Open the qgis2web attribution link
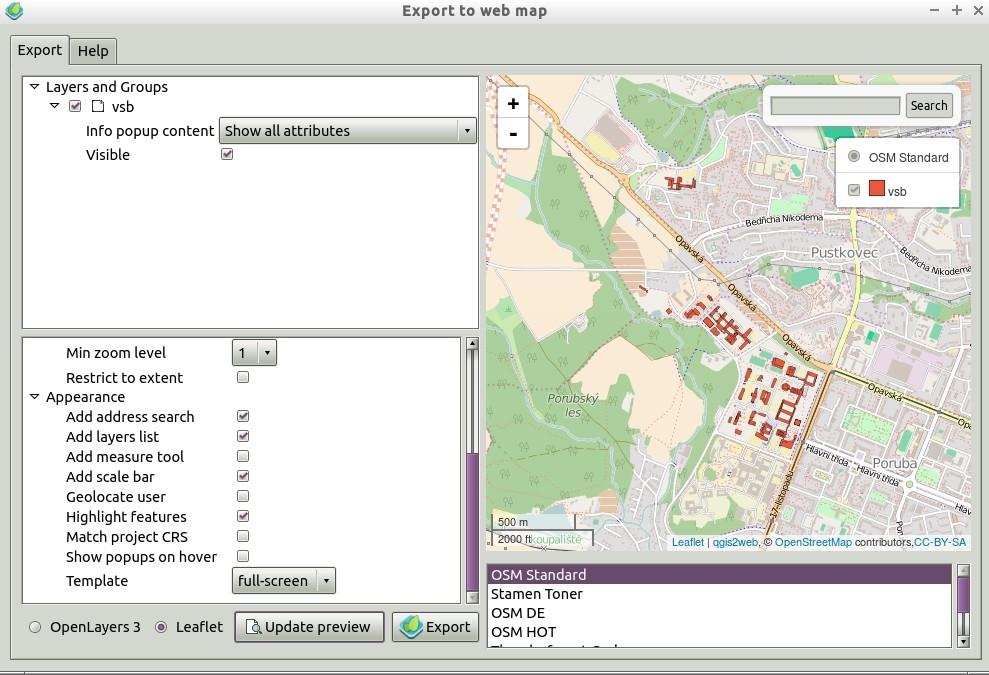 735,542
